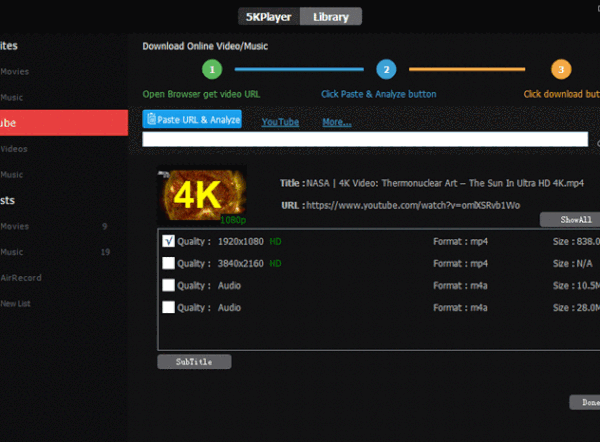Click the green step 1 circle
The height and width of the screenshot is (442, 600).
coord(212,70)
